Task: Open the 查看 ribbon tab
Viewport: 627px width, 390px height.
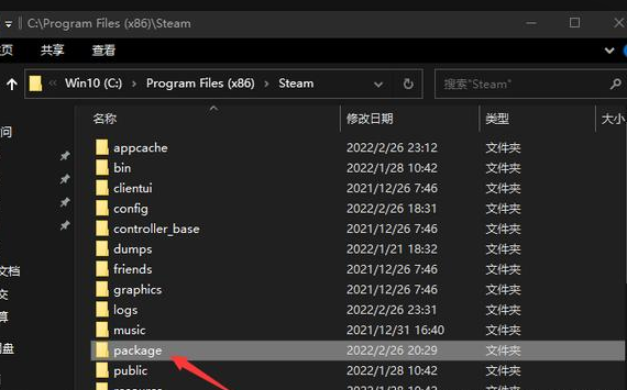Action: click(x=104, y=50)
